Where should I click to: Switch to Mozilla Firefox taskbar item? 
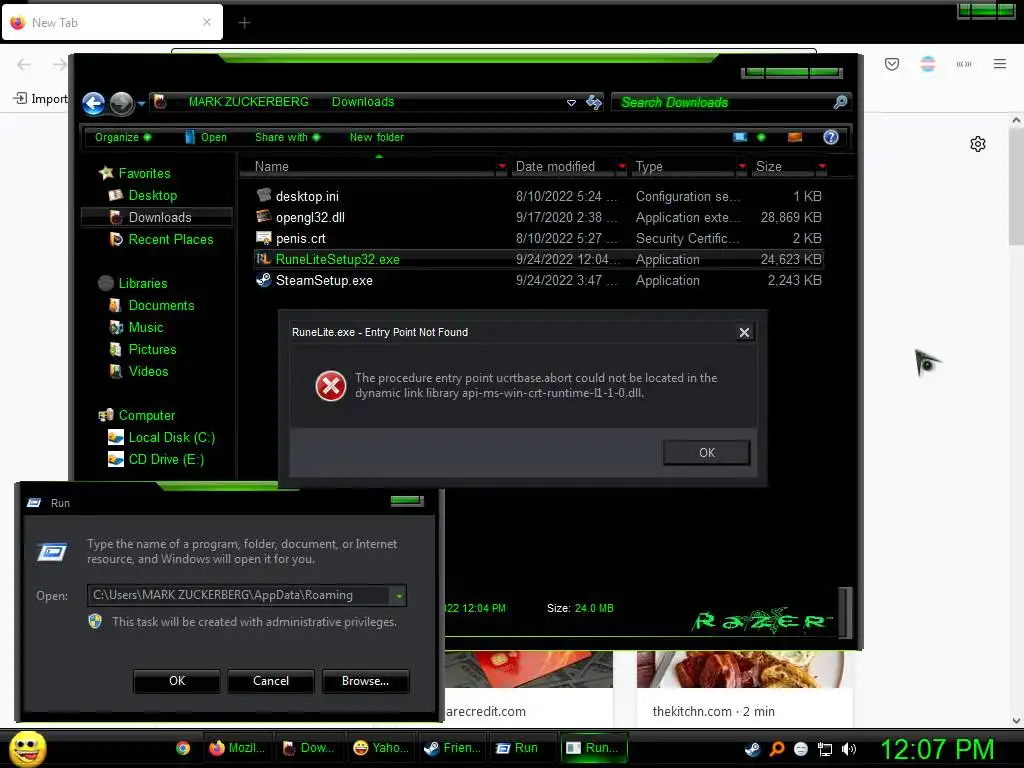click(237, 748)
